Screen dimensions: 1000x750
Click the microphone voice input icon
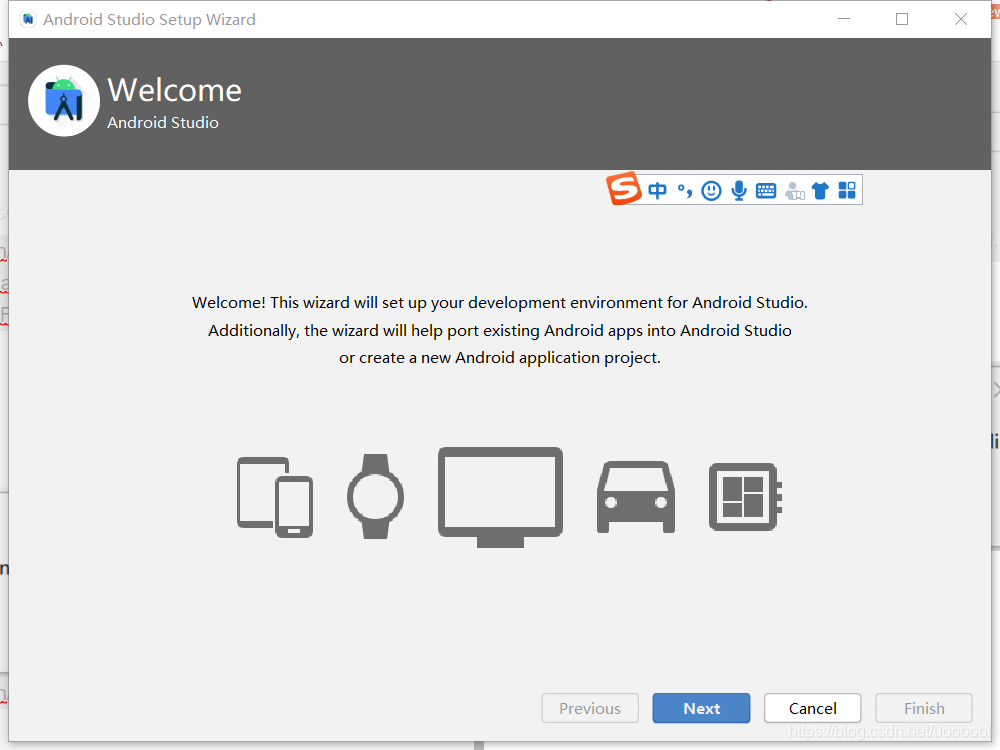(x=739, y=190)
